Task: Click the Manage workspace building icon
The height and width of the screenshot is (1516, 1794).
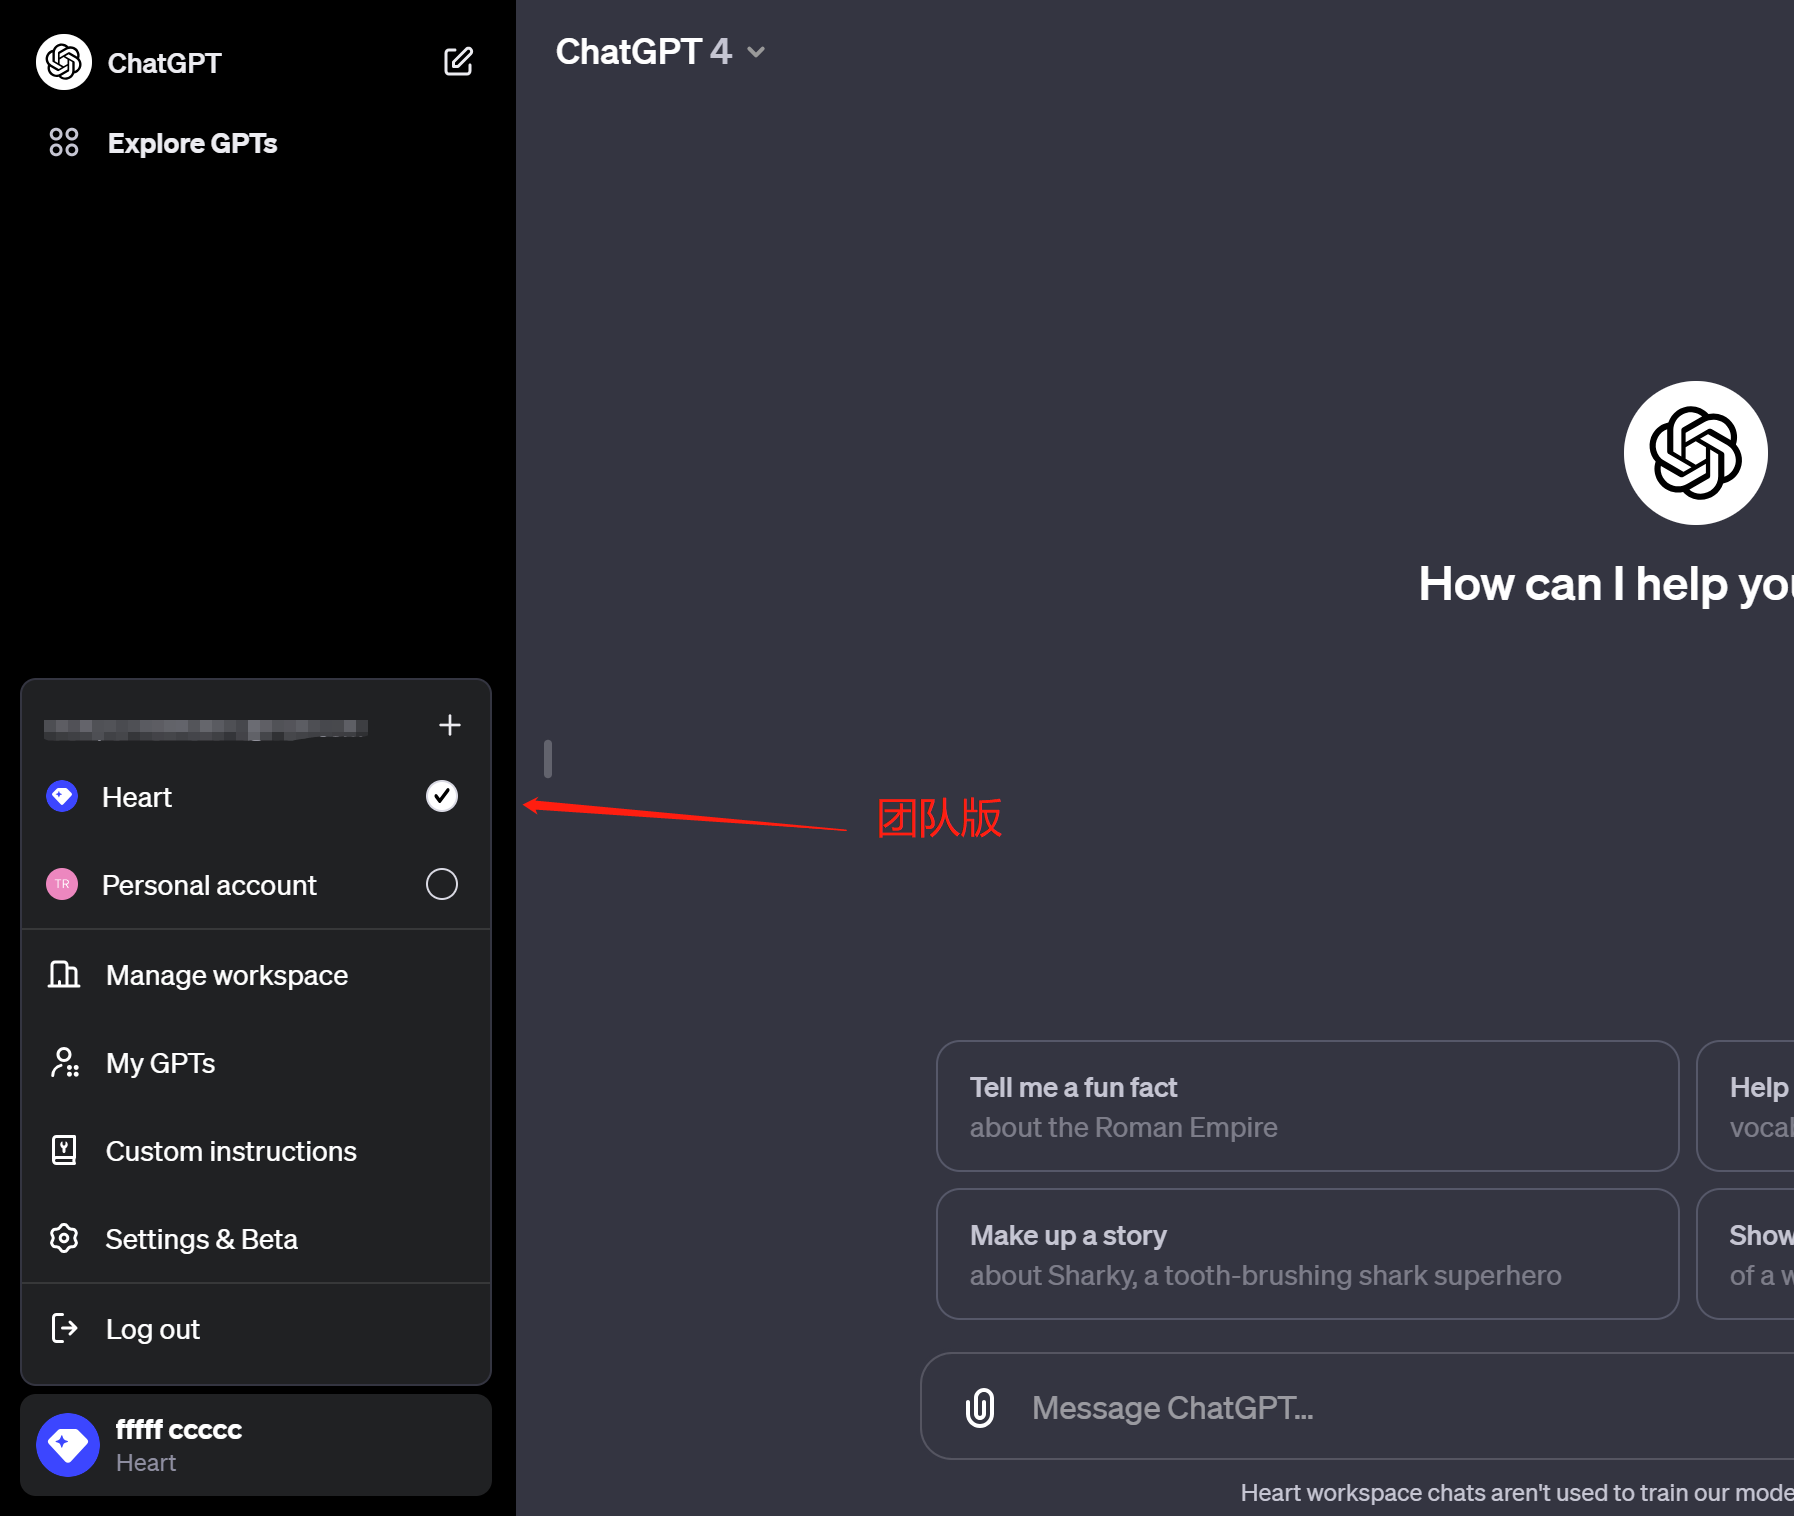Action: click(64, 974)
